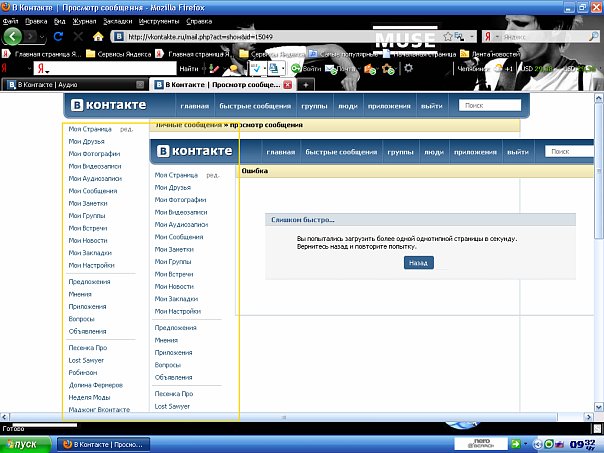The height and width of the screenshot is (453, 604).
Task: Open the translate button dropdown arrow
Action: coord(283,69)
